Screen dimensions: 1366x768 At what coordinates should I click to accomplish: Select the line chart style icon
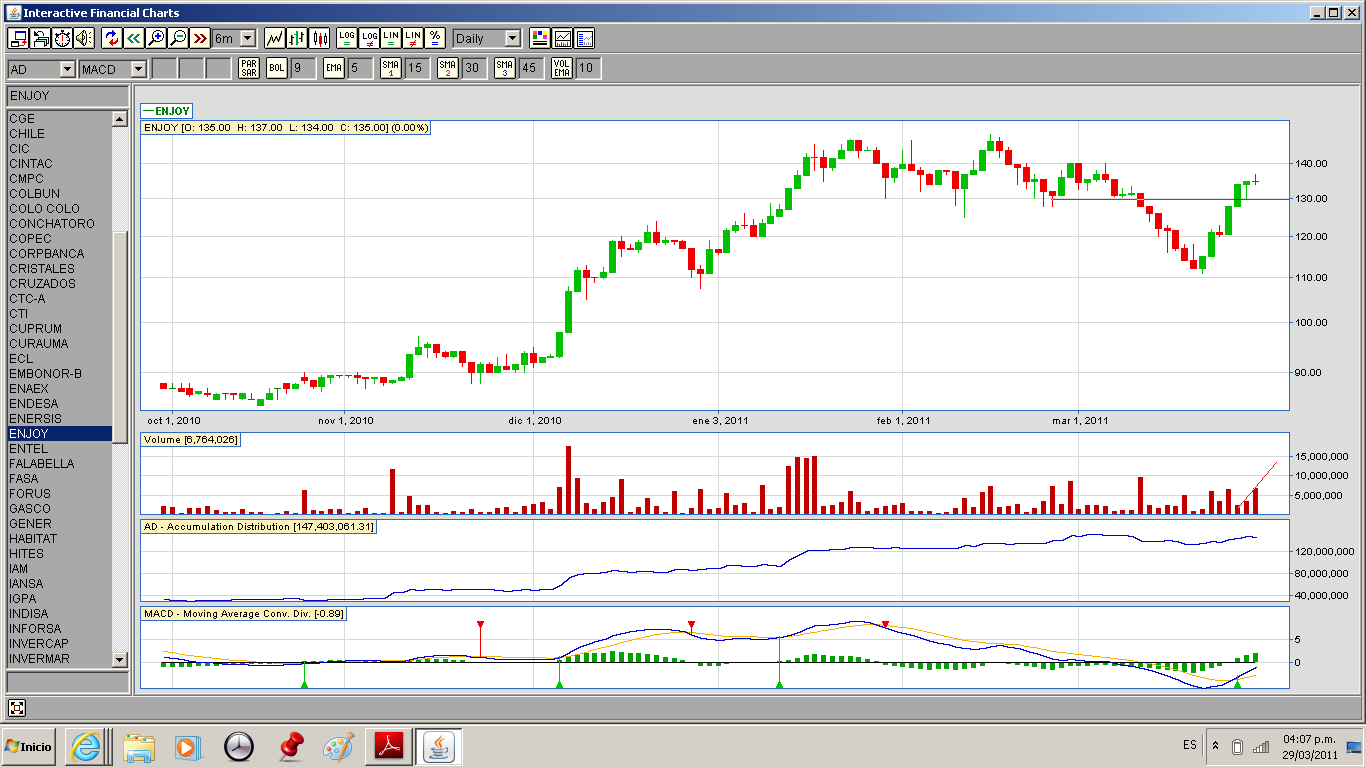tap(275, 38)
